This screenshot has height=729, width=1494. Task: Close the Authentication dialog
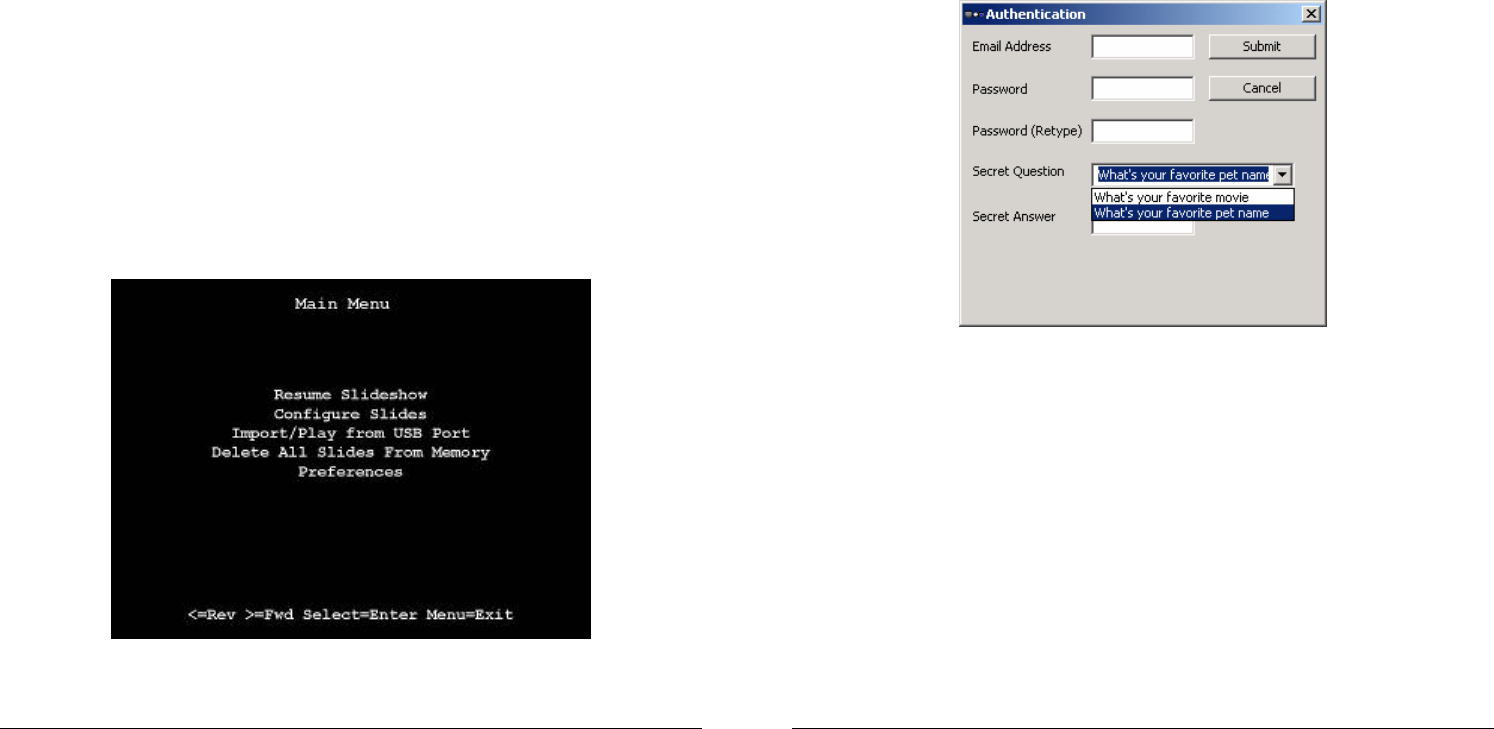1311,14
